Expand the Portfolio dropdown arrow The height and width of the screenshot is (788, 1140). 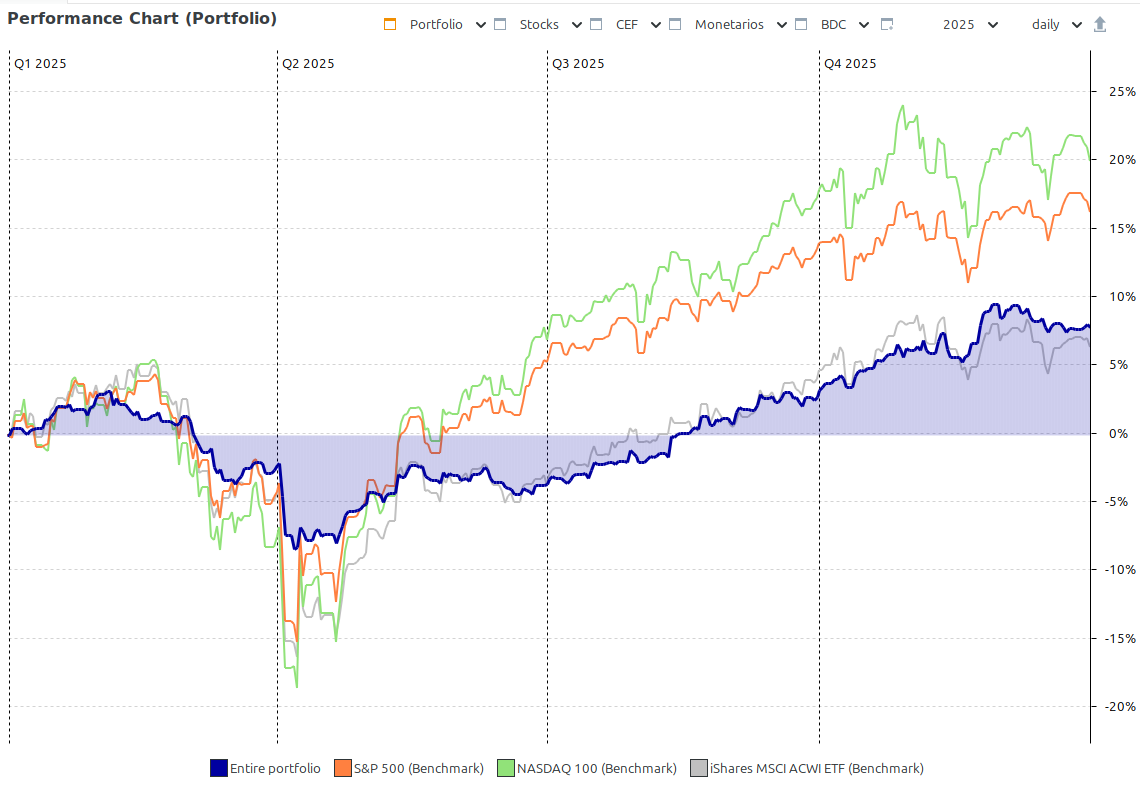(x=481, y=25)
